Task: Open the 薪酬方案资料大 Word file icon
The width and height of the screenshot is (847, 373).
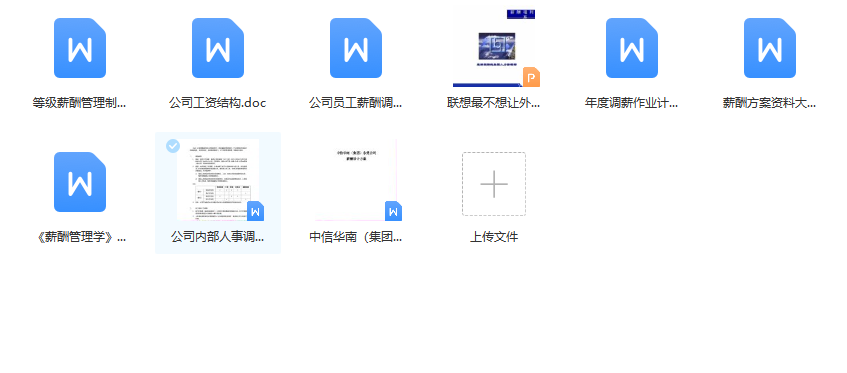Action: coord(770,48)
